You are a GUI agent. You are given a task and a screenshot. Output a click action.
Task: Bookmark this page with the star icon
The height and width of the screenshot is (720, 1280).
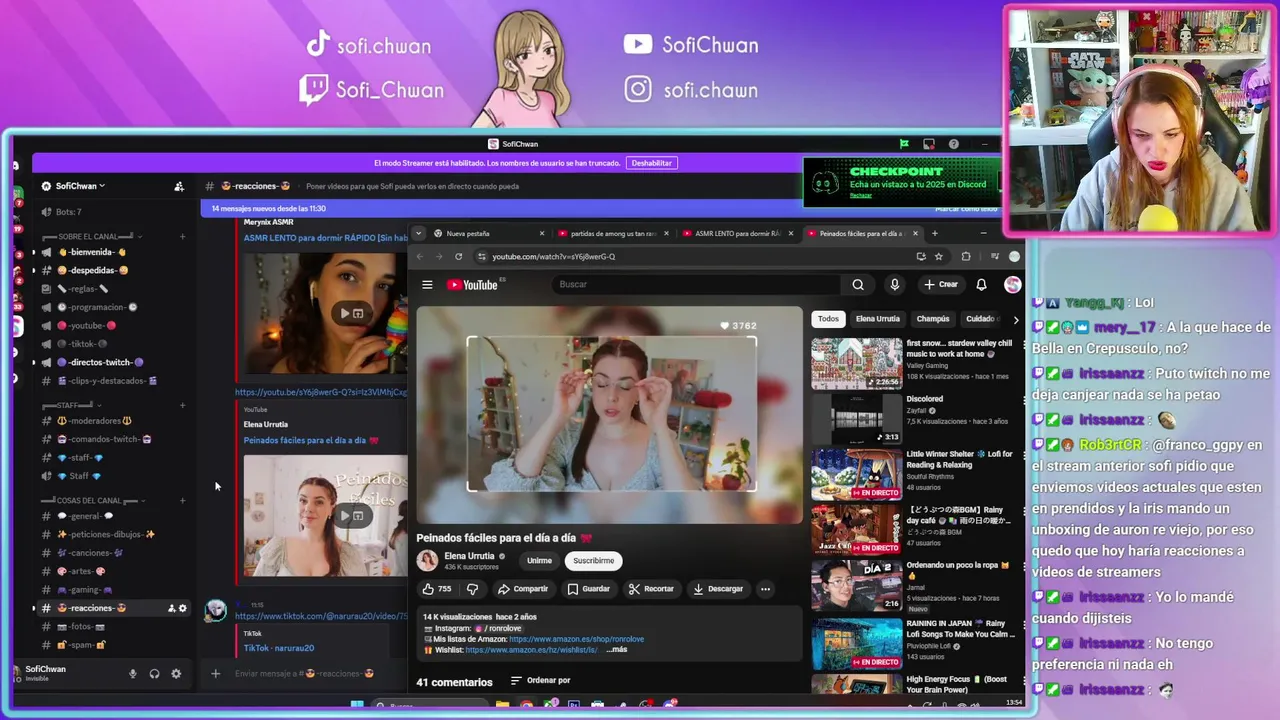pyautogui.click(x=938, y=257)
